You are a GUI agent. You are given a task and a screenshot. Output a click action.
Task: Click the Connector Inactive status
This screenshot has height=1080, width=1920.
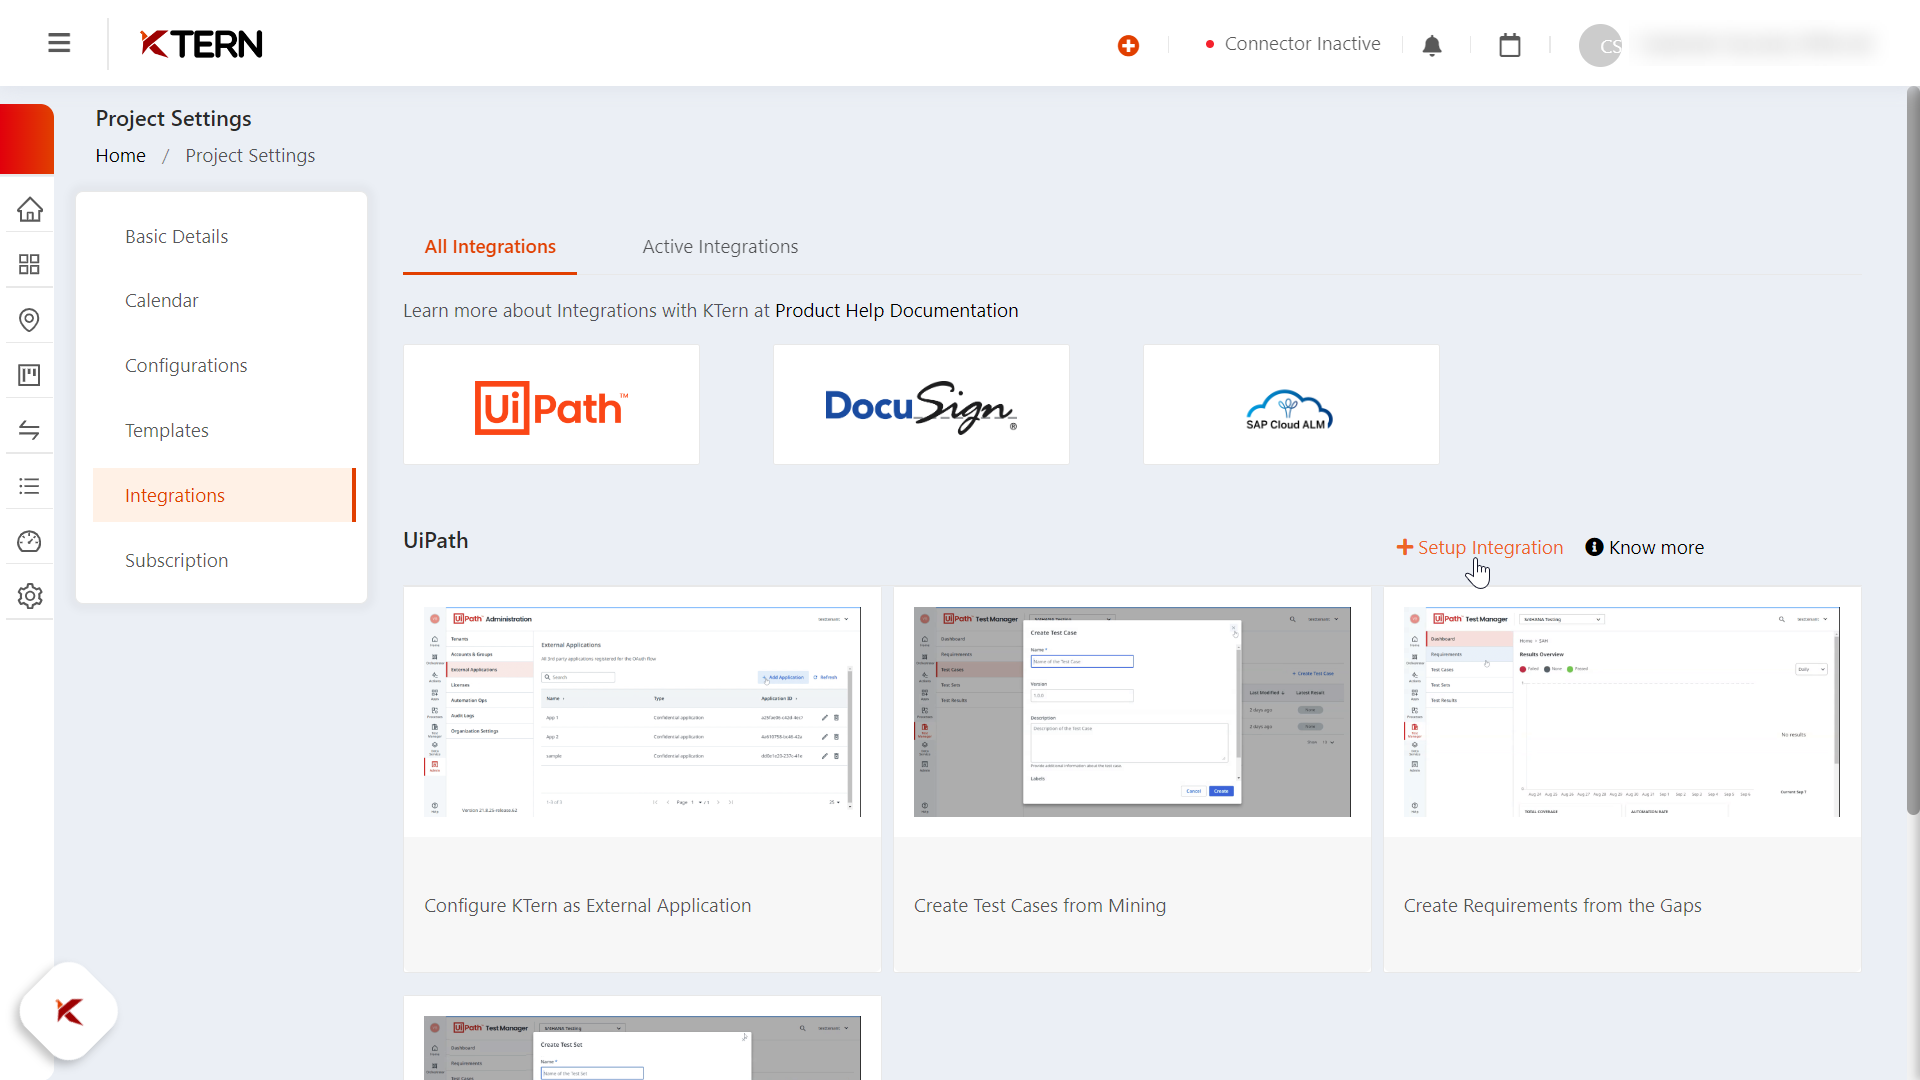pyautogui.click(x=1293, y=44)
